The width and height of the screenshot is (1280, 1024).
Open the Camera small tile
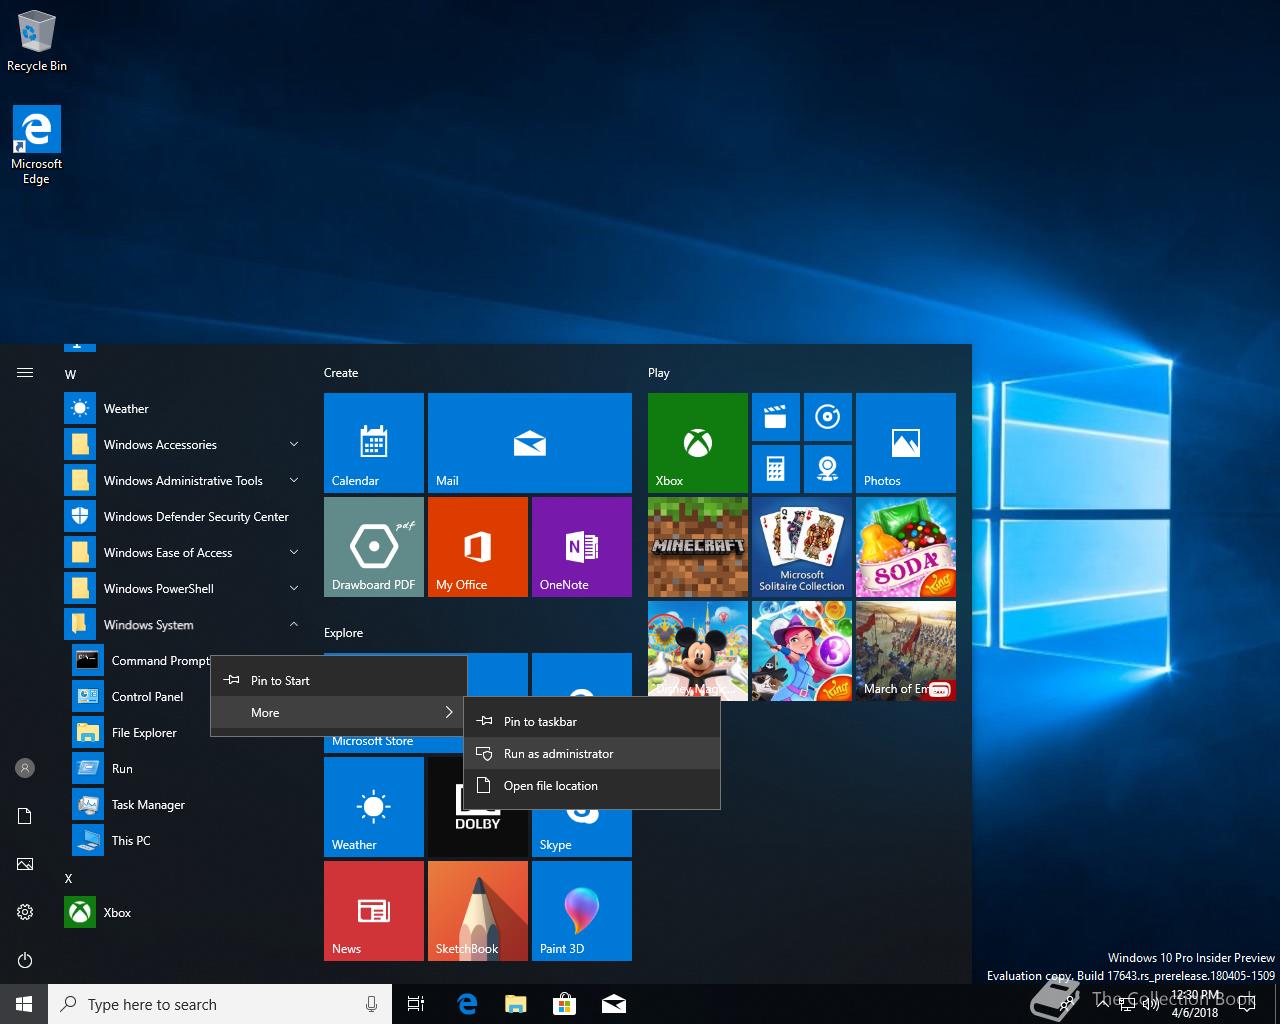pos(828,469)
